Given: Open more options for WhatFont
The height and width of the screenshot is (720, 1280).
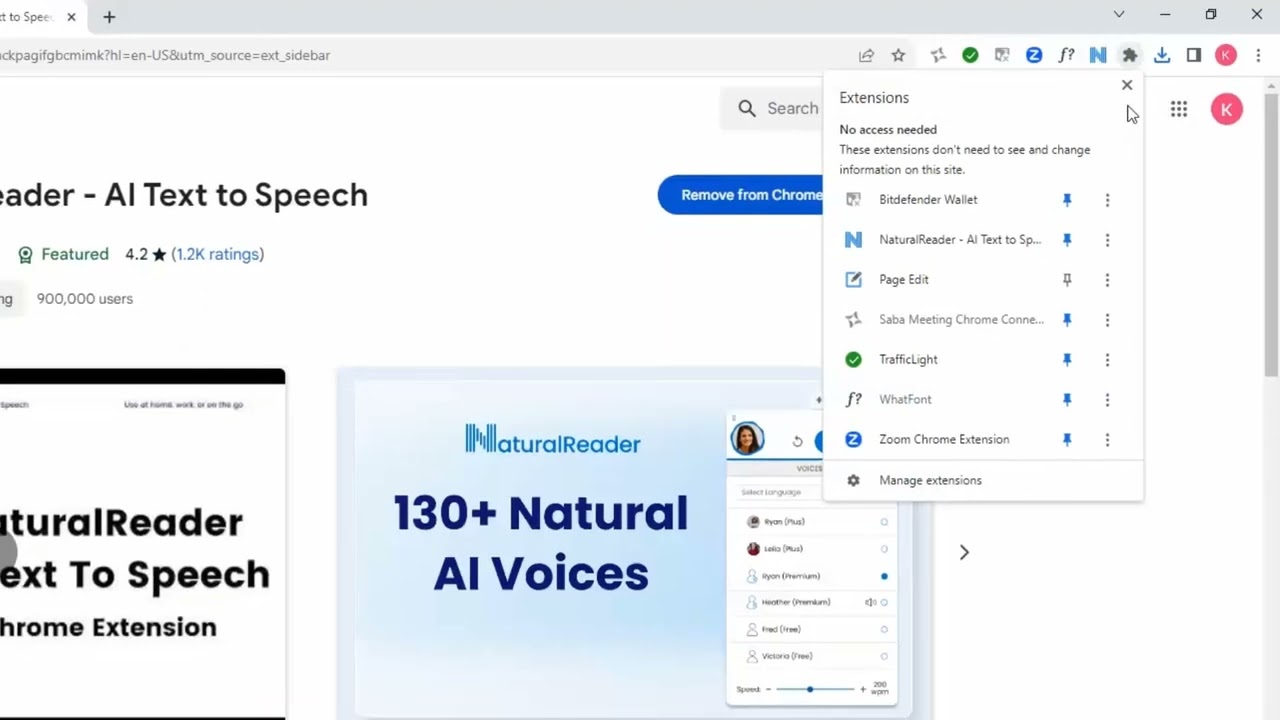Looking at the screenshot, I should [1107, 400].
